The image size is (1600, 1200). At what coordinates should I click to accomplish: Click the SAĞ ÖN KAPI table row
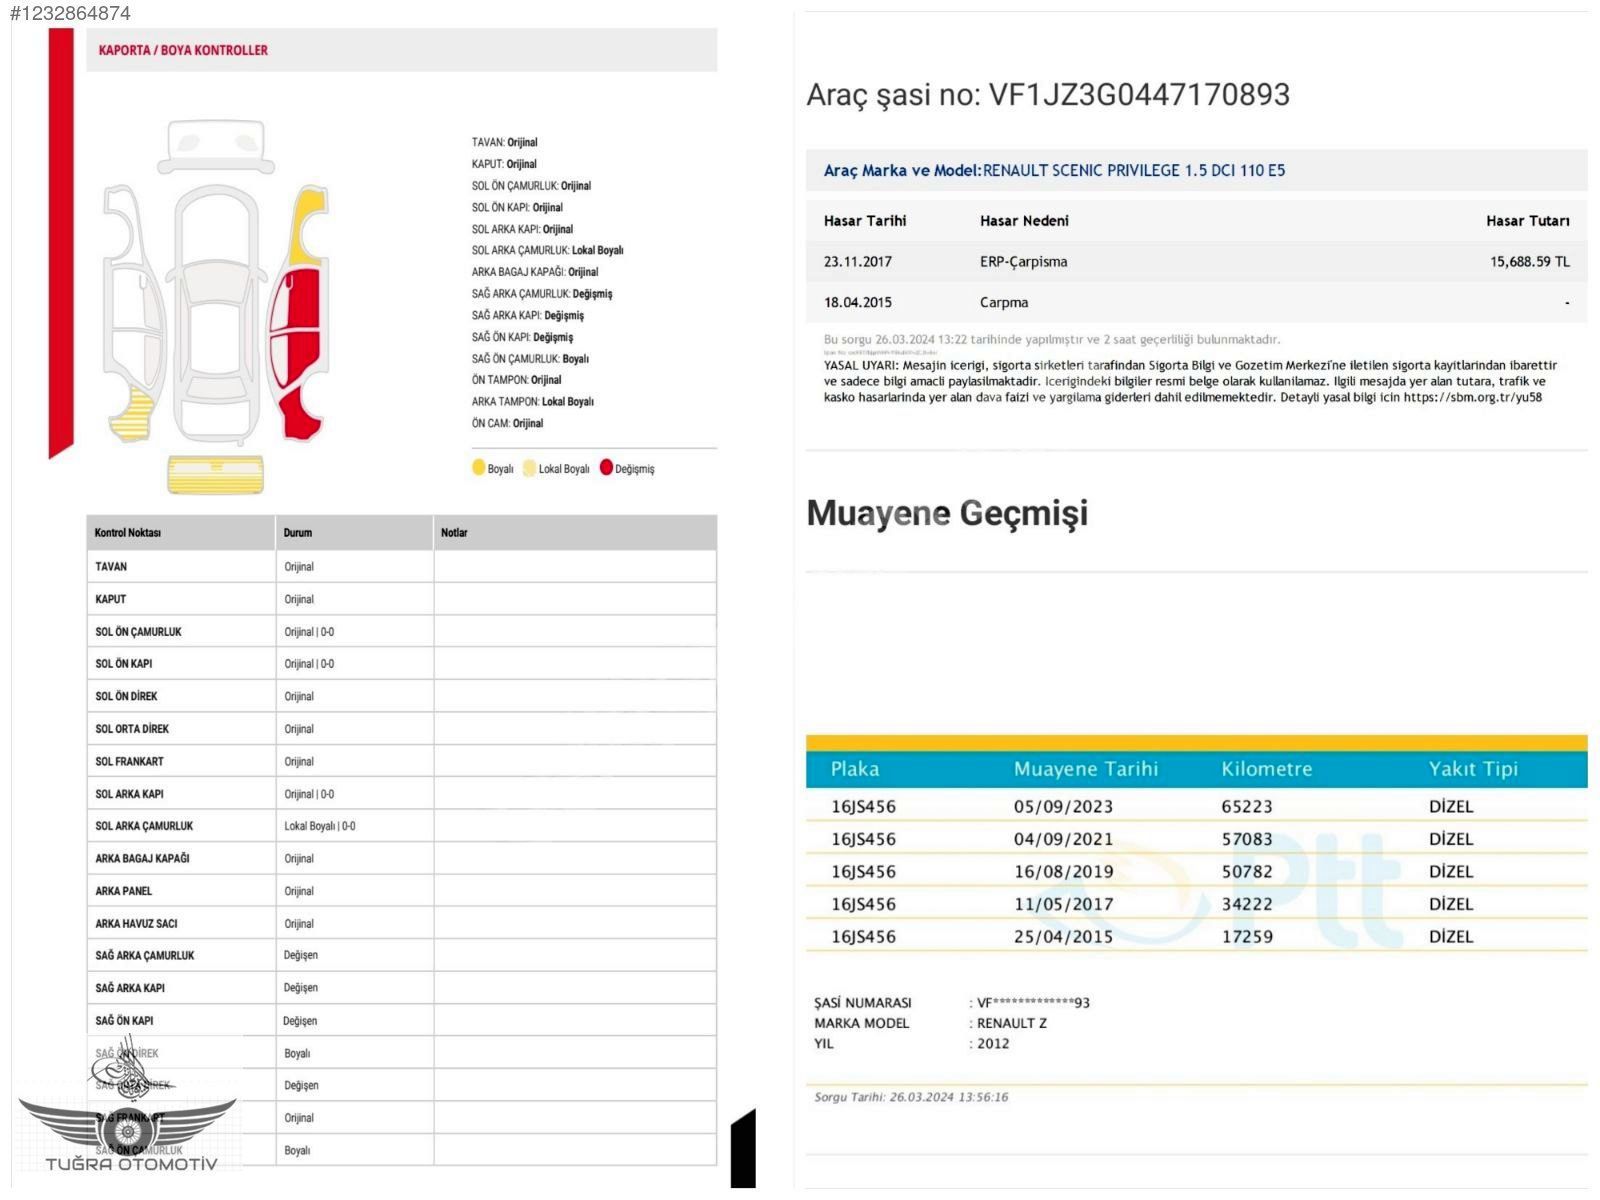402,1020
